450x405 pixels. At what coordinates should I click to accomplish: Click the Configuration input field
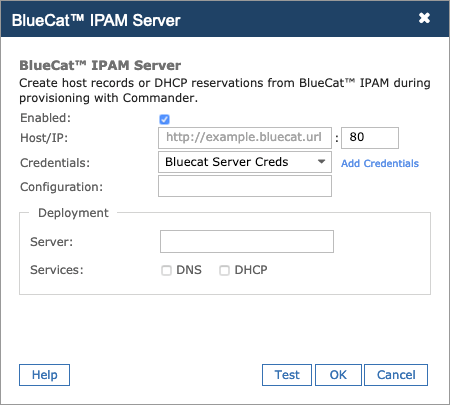coord(245,186)
